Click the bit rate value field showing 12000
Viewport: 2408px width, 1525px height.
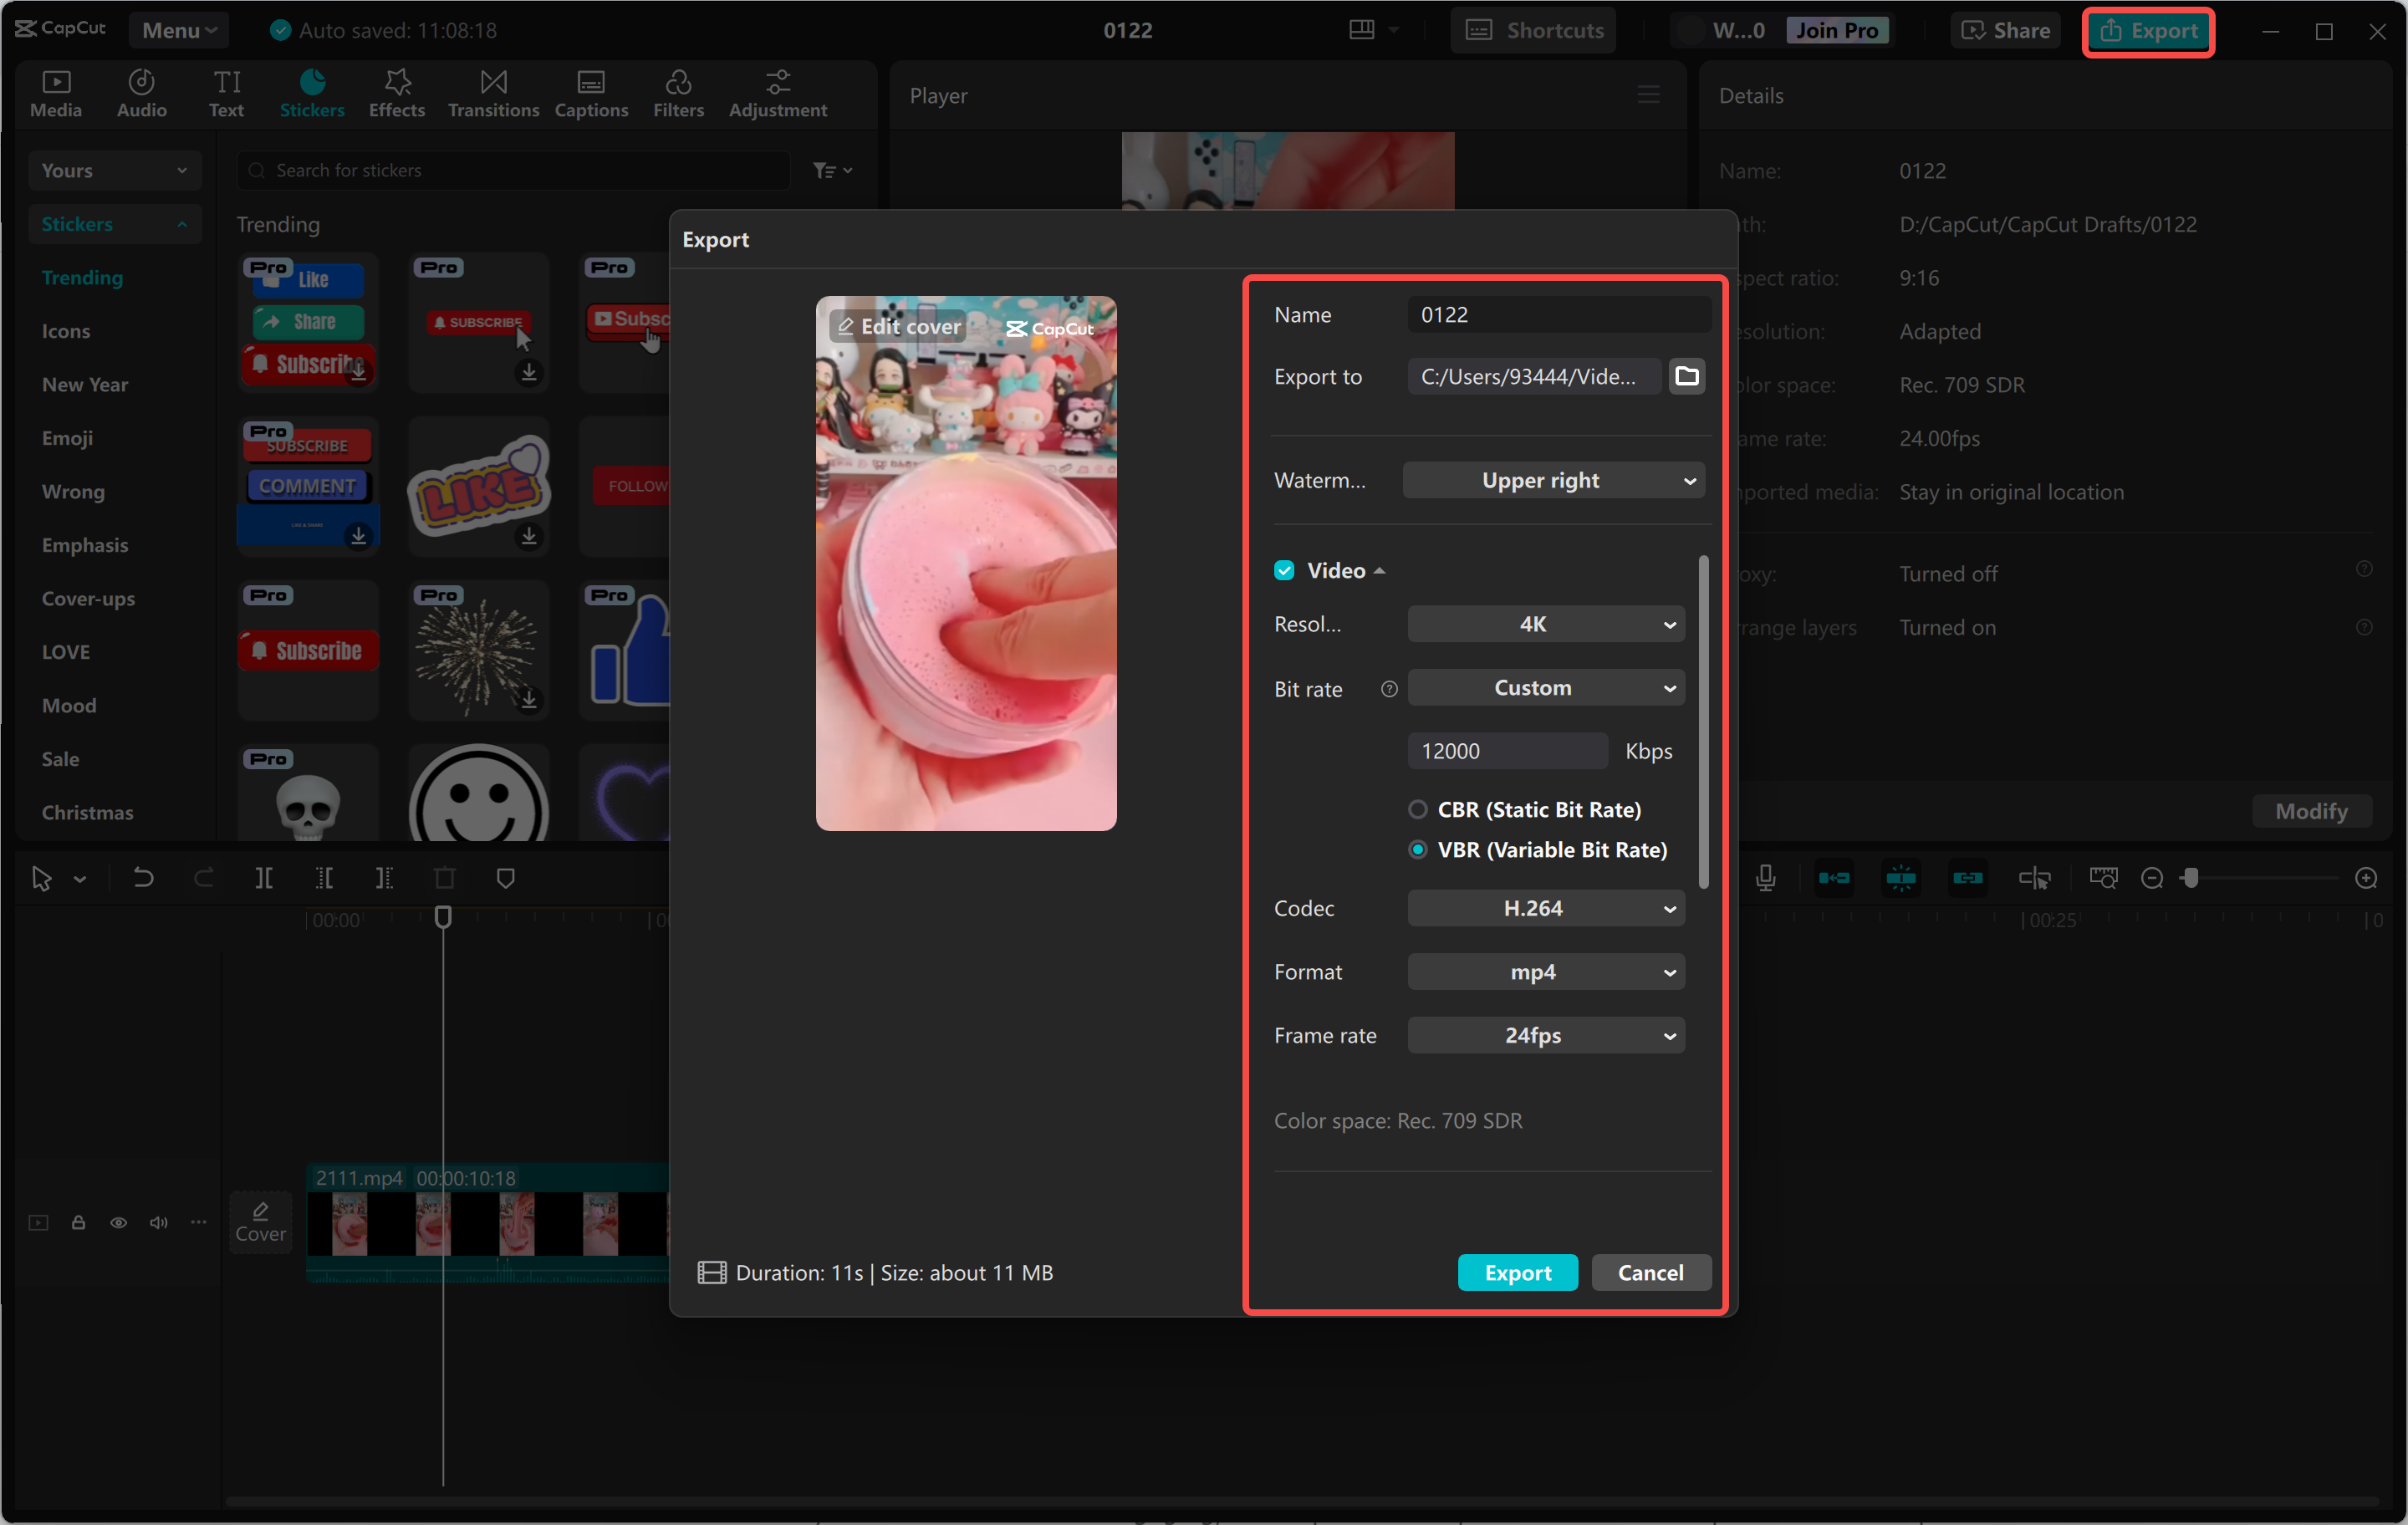1507,750
